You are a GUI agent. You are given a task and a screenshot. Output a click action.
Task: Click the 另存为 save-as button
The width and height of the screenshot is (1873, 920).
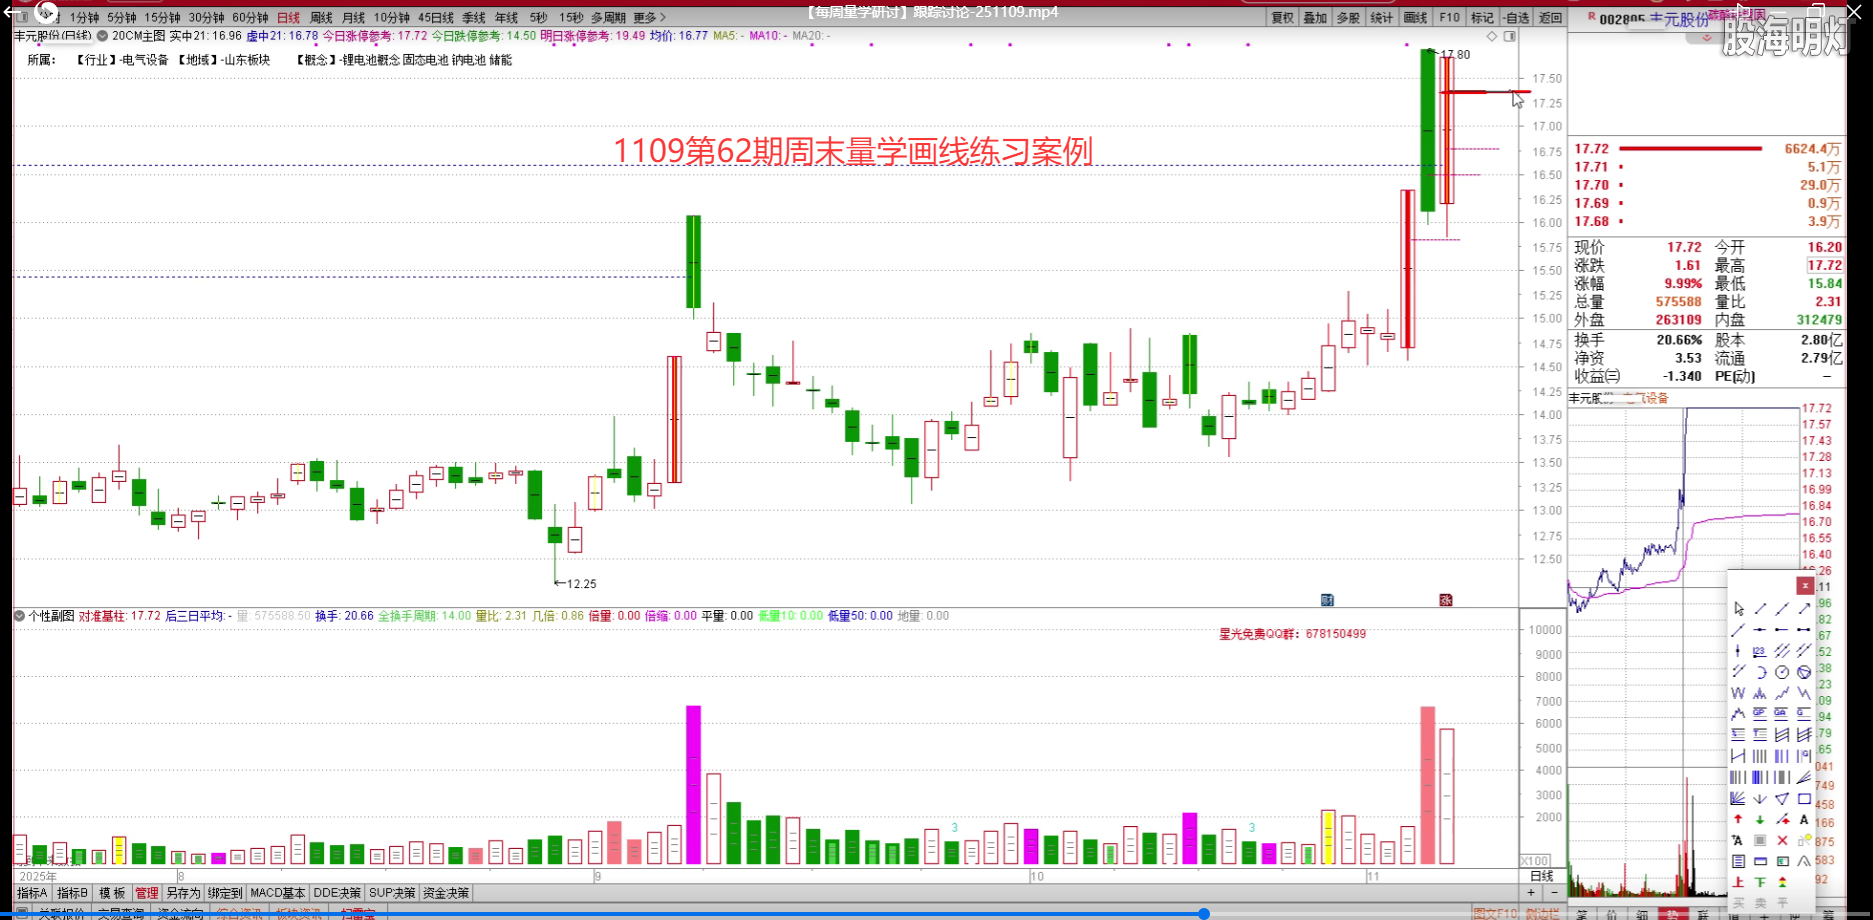pos(183,893)
